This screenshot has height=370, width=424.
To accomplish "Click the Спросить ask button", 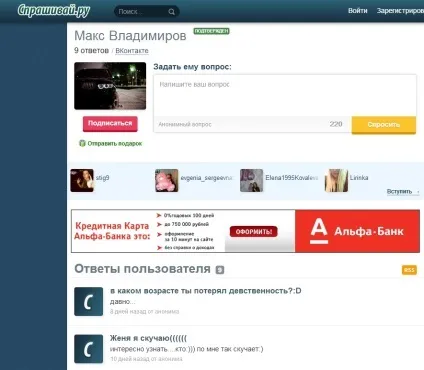I will coord(384,125).
